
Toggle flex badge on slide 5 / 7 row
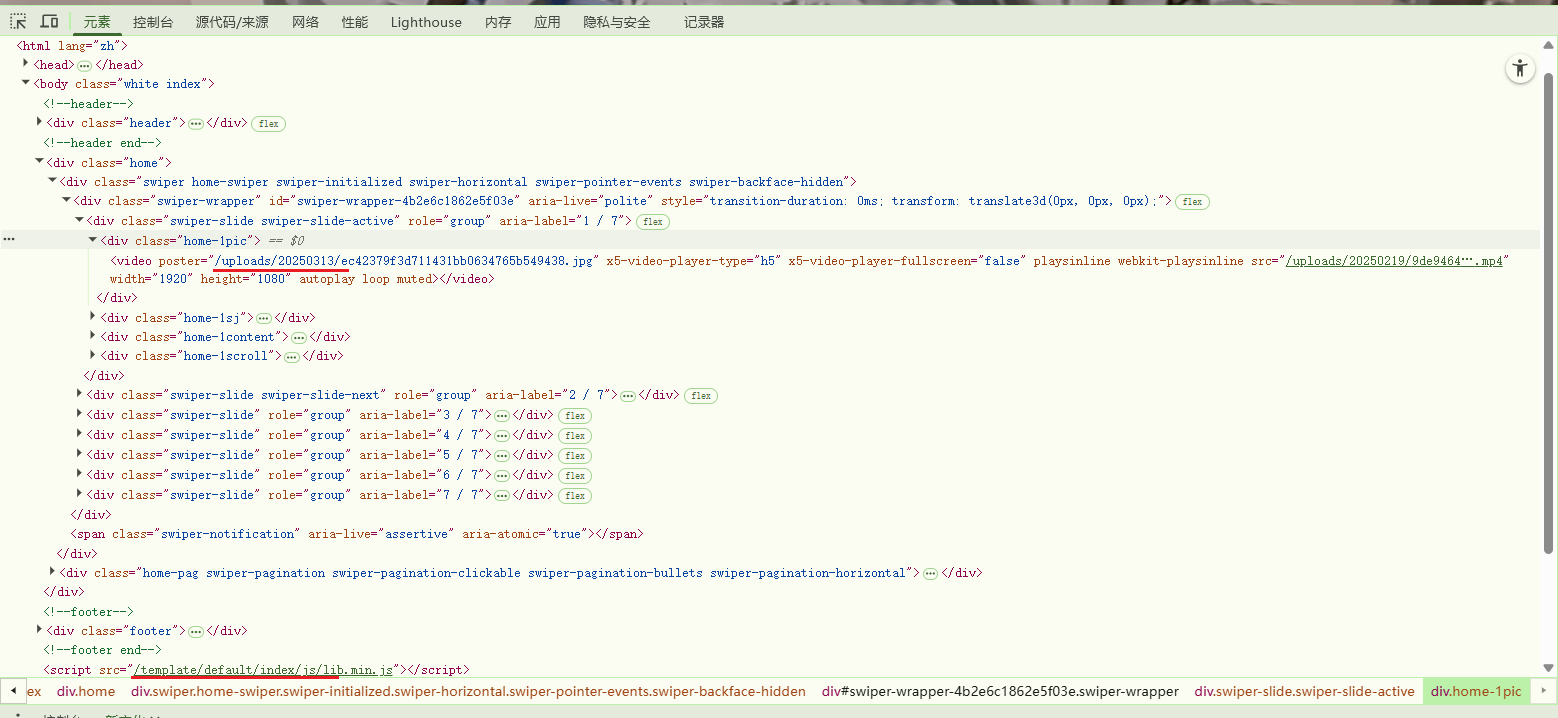pyautogui.click(x=574, y=456)
